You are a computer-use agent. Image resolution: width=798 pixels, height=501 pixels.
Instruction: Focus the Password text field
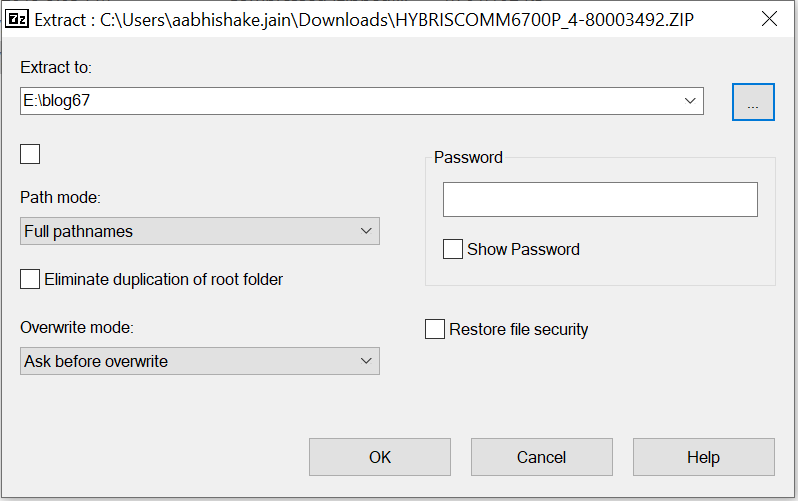[600, 200]
